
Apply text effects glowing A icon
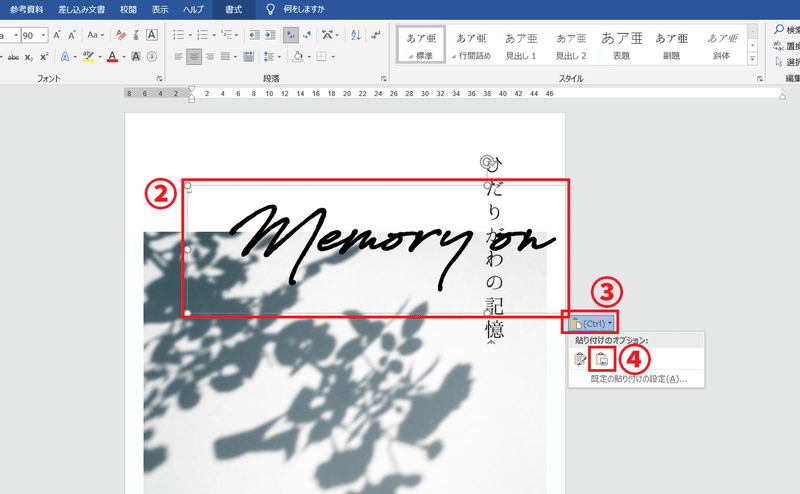point(65,56)
